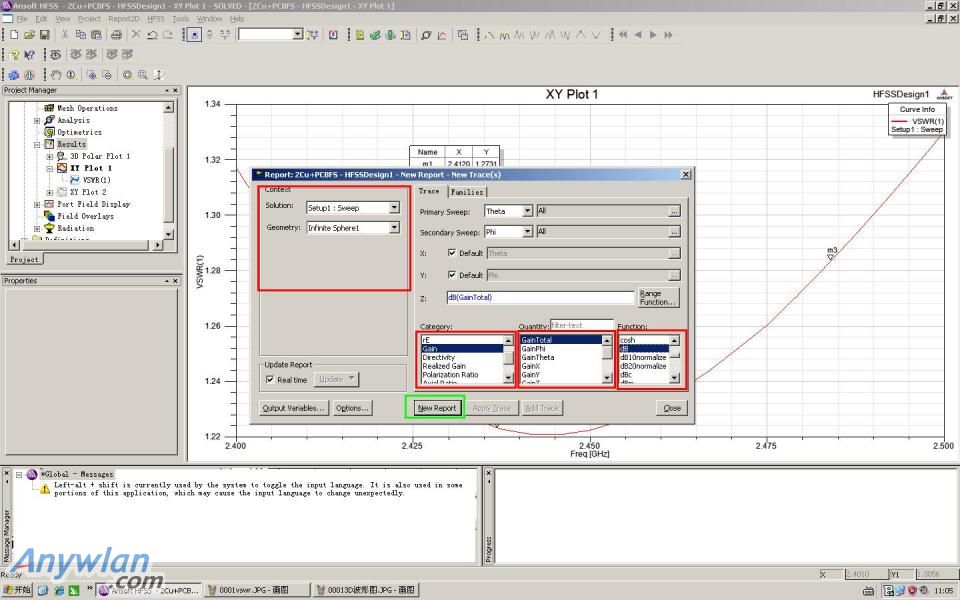Click the Undo arrow icon

152,35
